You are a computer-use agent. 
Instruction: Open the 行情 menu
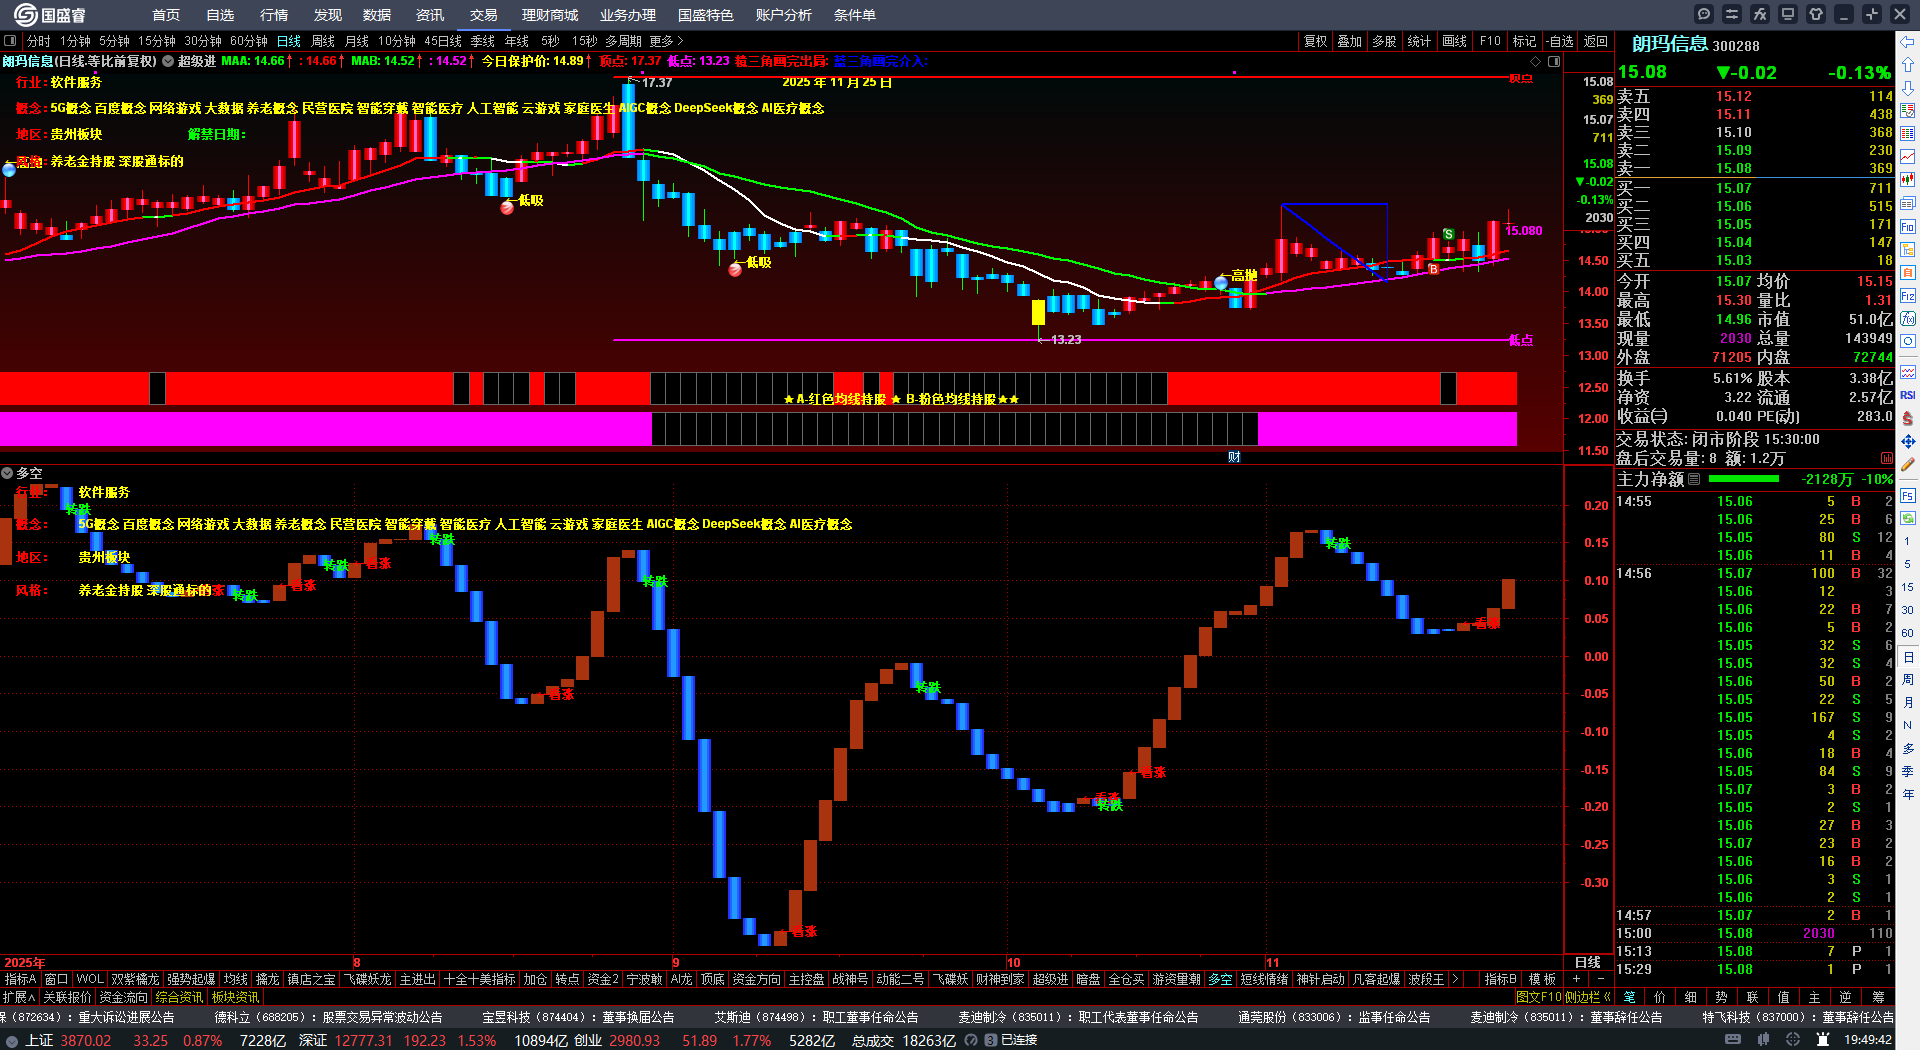[274, 15]
